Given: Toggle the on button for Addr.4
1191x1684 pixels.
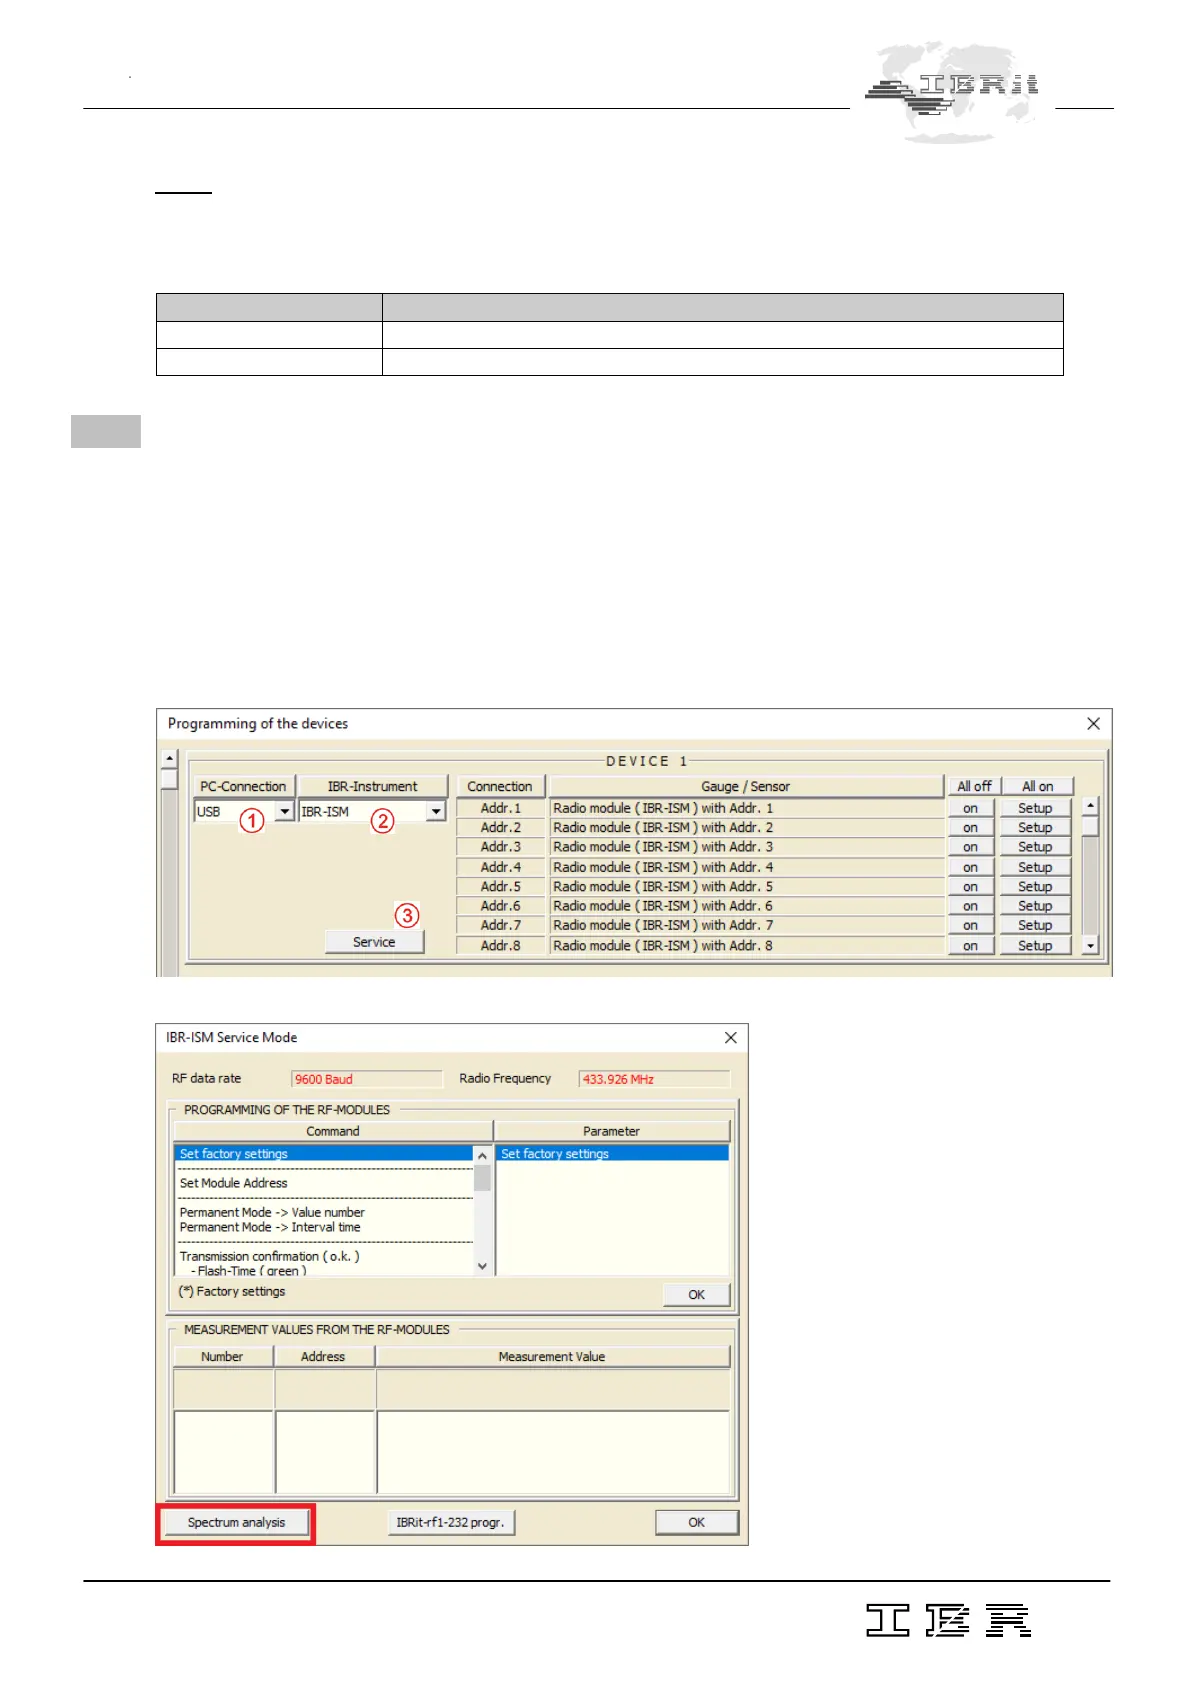Looking at the screenshot, I should pyautogui.click(x=970, y=867).
